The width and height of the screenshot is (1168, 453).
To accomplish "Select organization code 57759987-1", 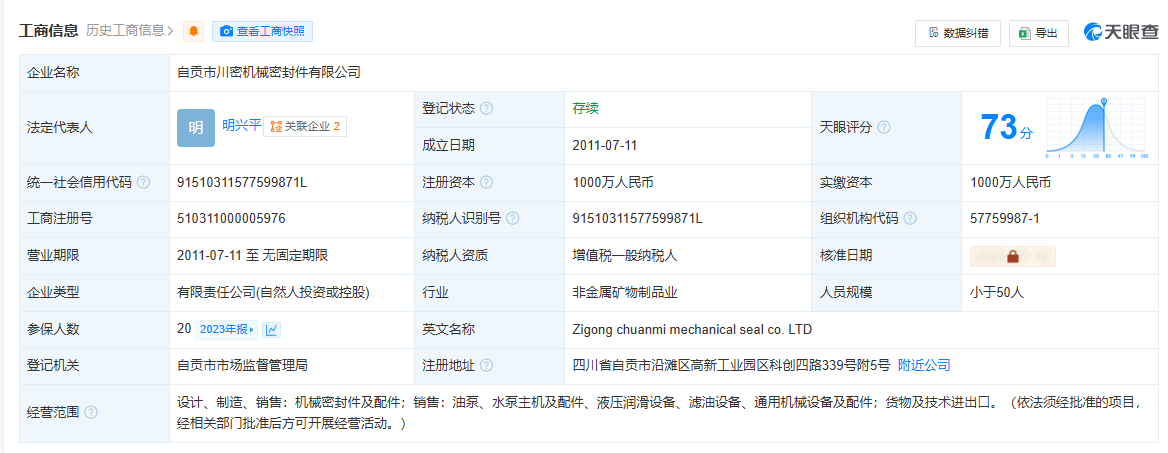I will (1005, 219).
